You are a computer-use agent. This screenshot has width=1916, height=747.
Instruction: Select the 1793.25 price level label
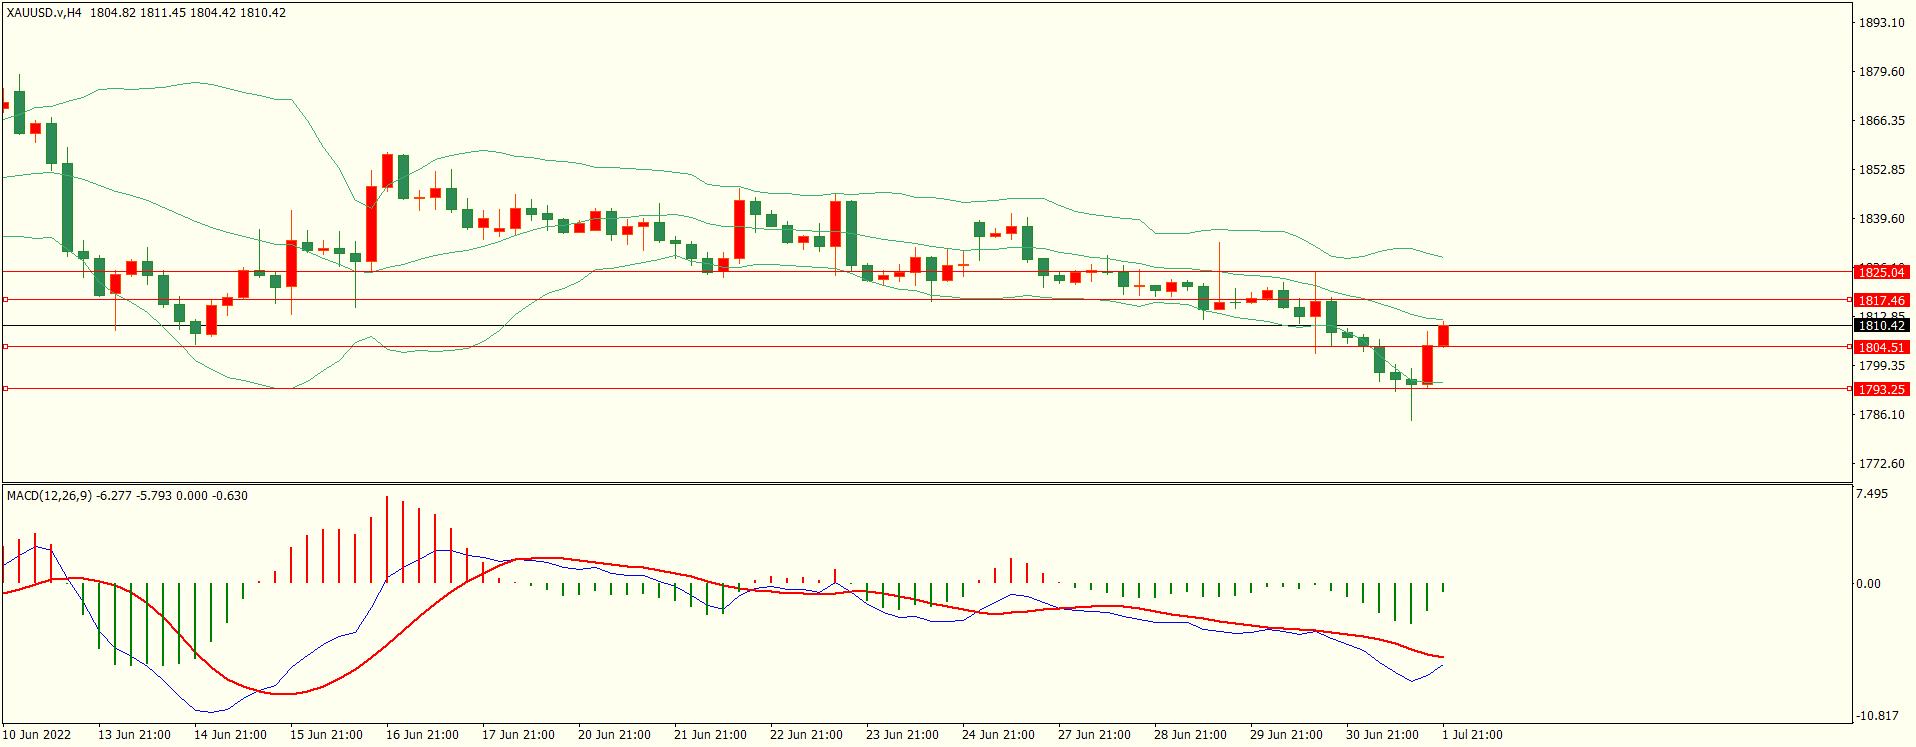click(1881, 389)
